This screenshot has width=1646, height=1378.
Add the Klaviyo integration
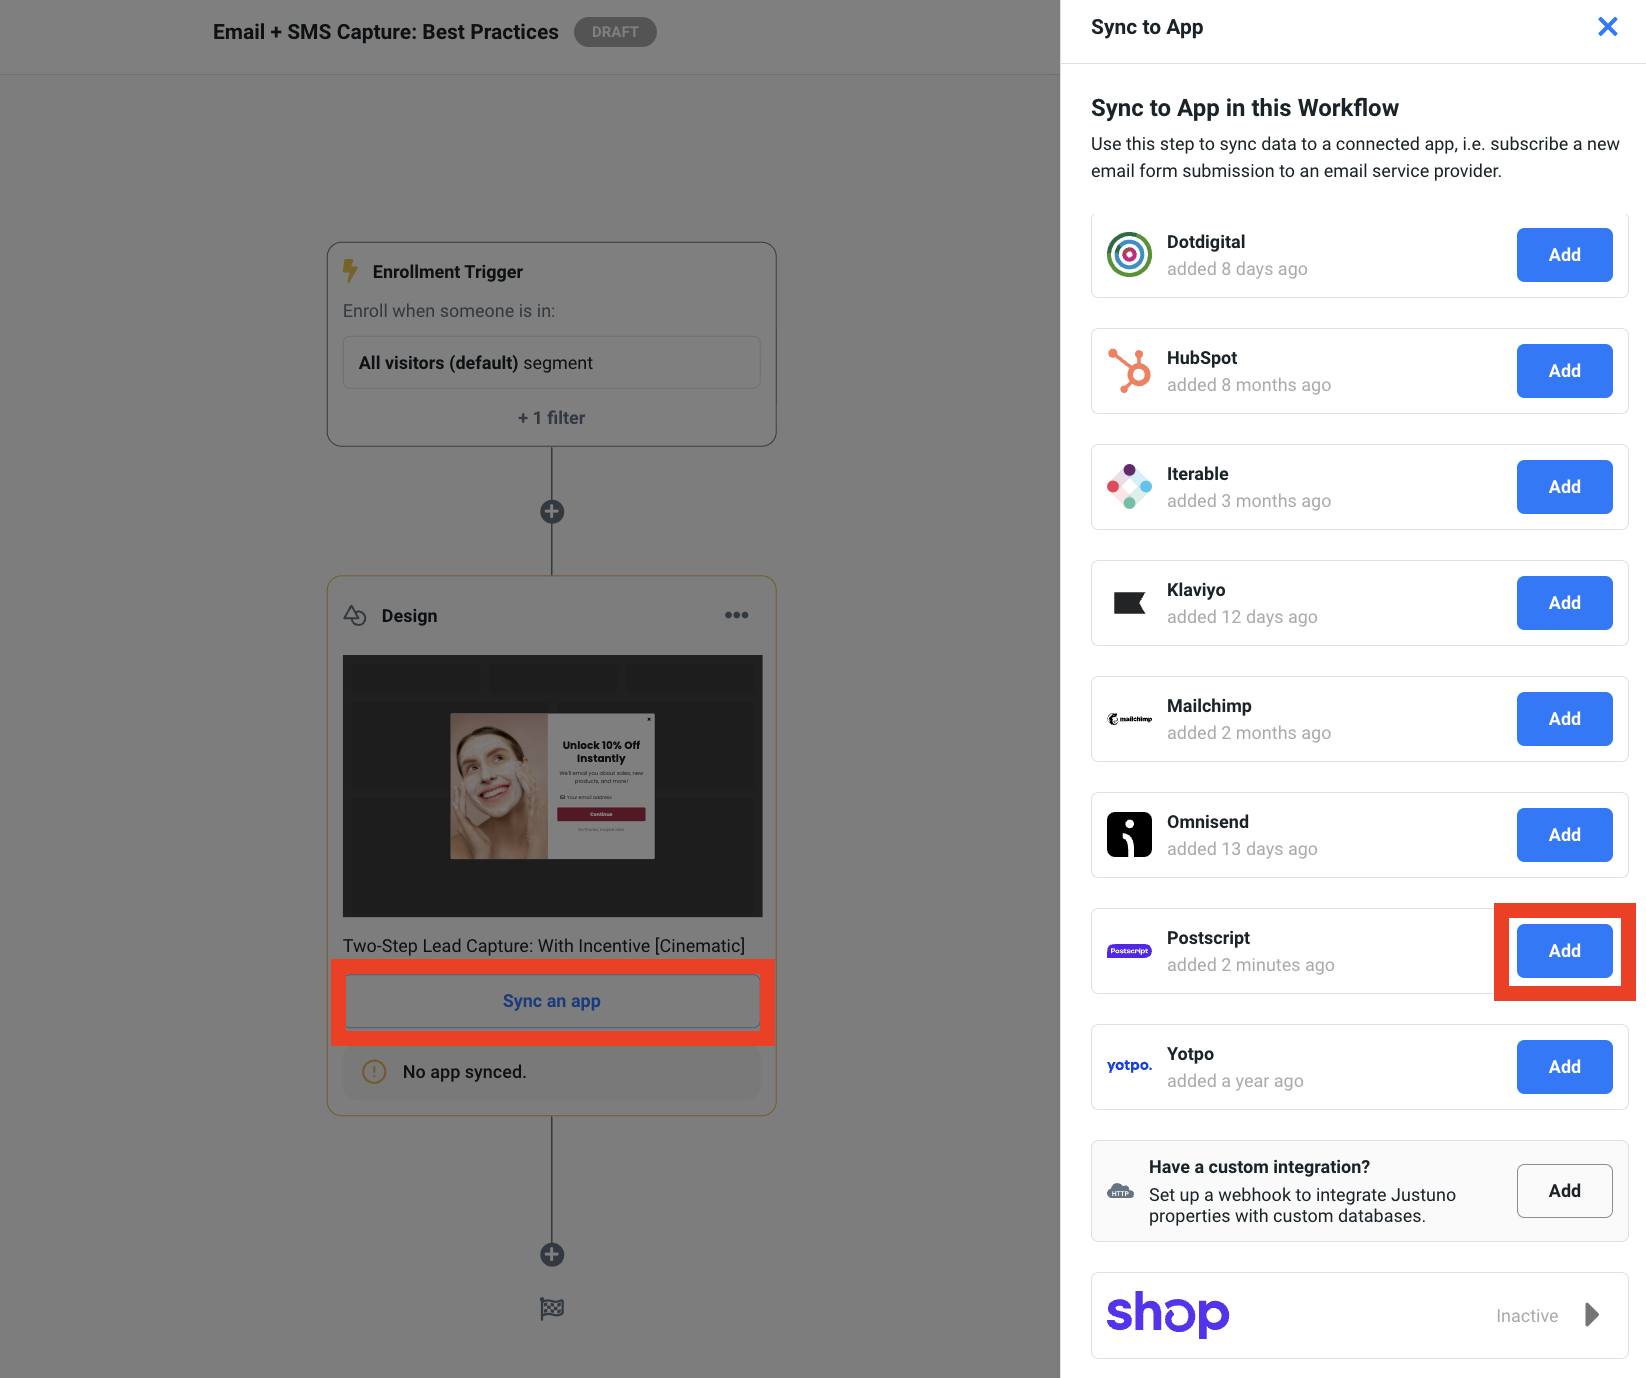coord(1564,603)
